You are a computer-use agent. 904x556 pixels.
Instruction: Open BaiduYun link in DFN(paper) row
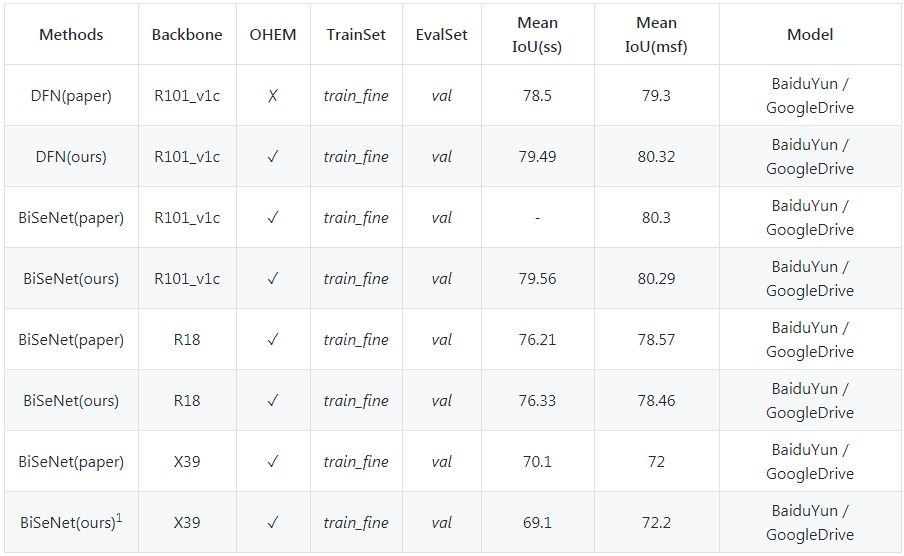[804, 84]
